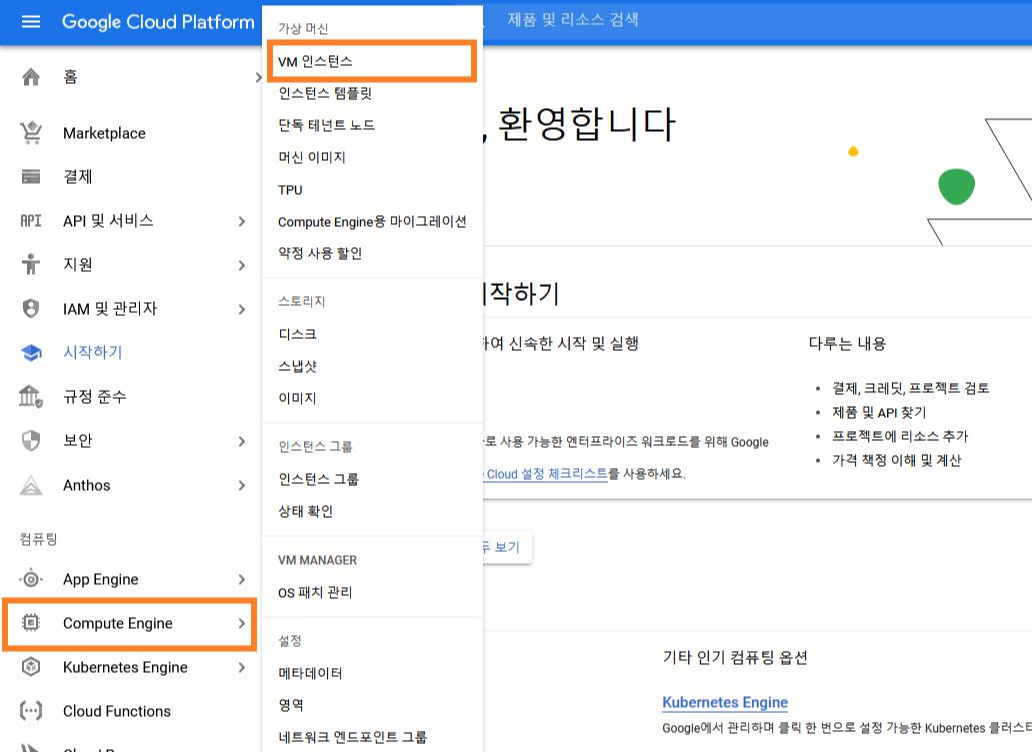This screenshot has height=752, width=1032.
Task: Expand the IAM 및 관리자 submenu arrow
Action: [x=242, y=309]
